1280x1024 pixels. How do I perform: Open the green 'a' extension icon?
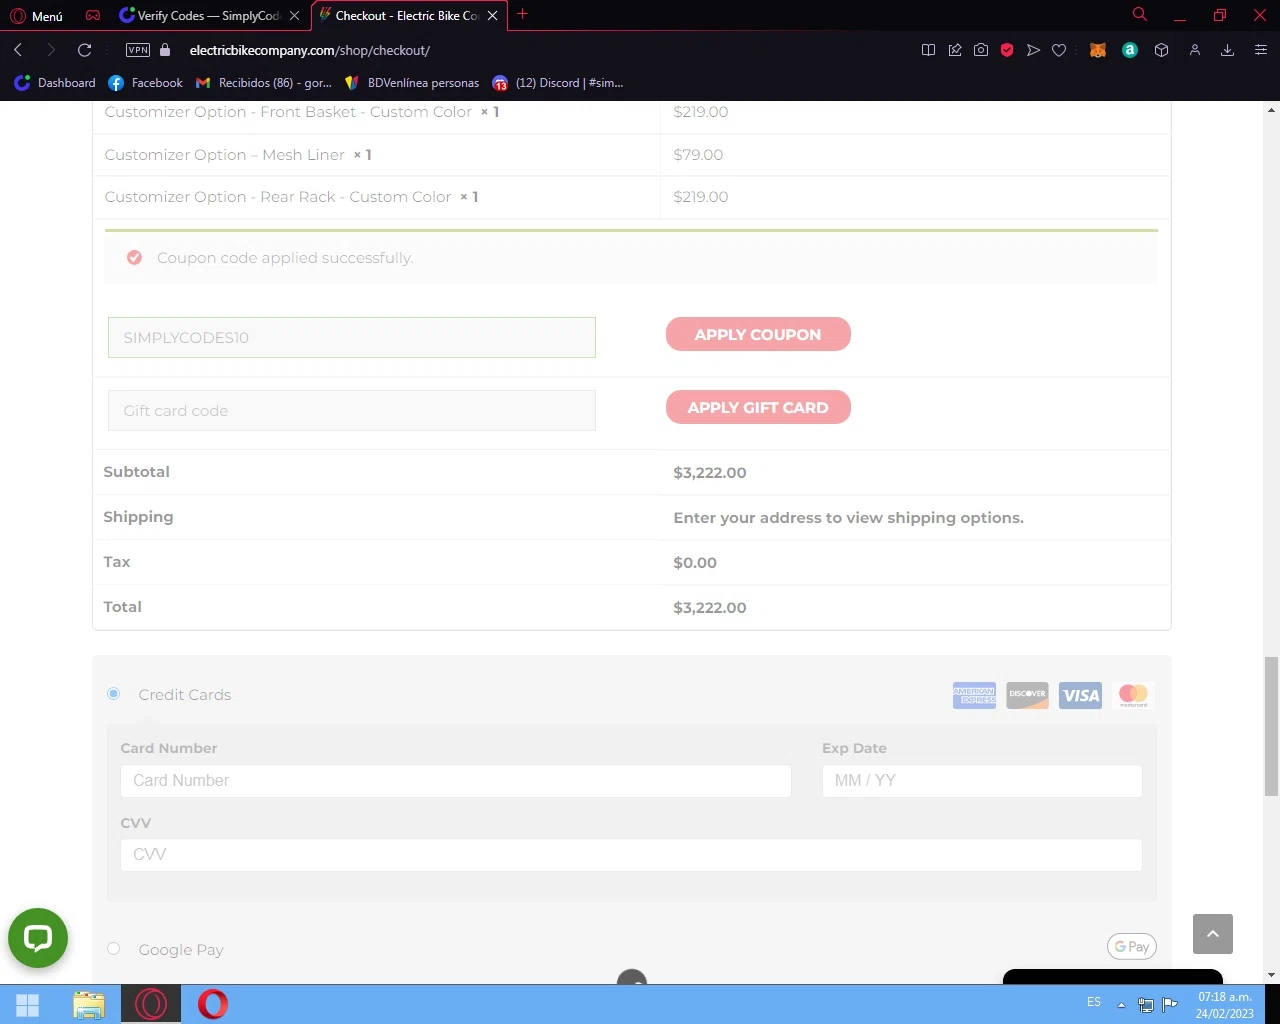tap(1130, 50)
